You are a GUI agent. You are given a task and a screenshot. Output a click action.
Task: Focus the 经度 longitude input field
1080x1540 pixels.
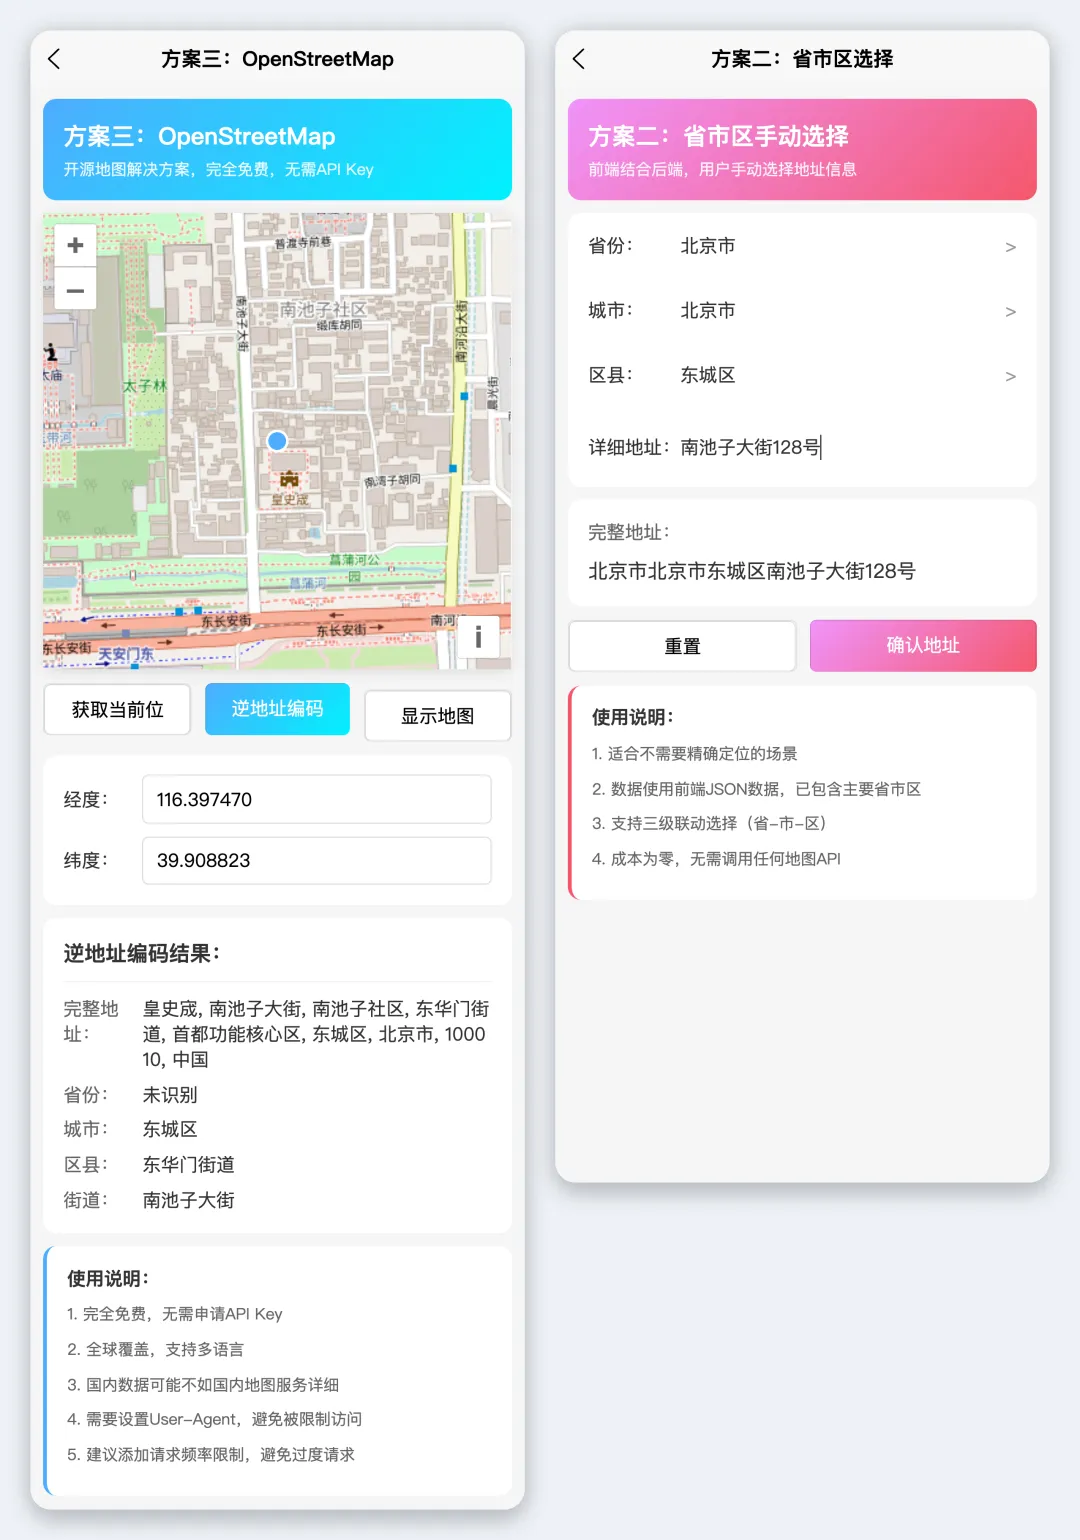tap(317, 799)
